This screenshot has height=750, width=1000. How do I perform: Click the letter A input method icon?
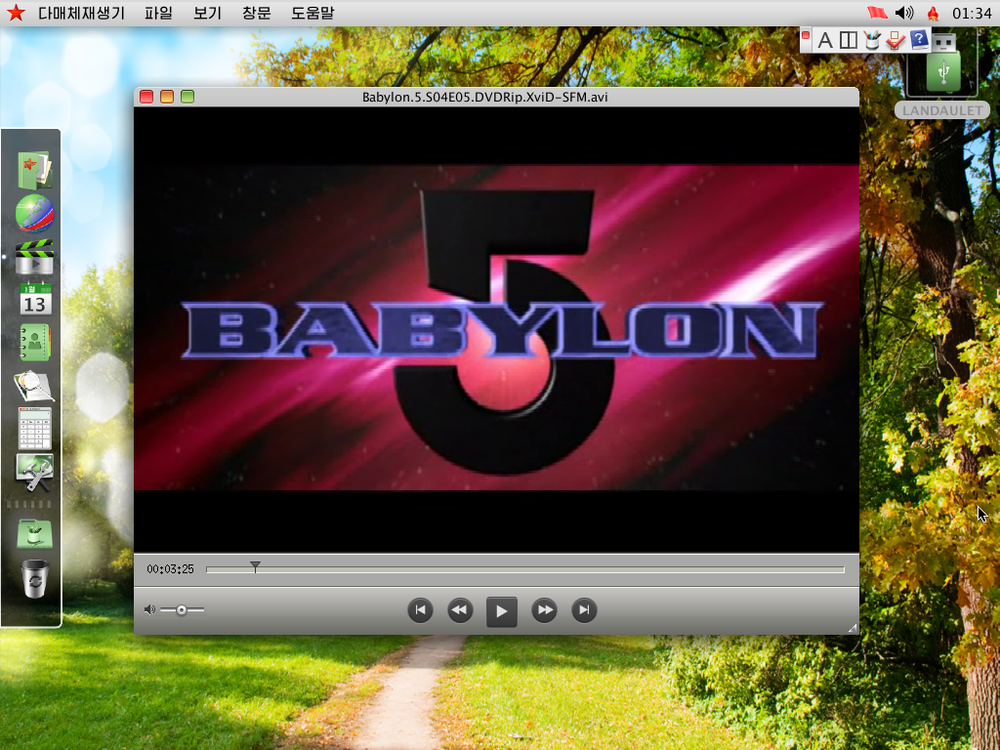[x=825, y=41]
